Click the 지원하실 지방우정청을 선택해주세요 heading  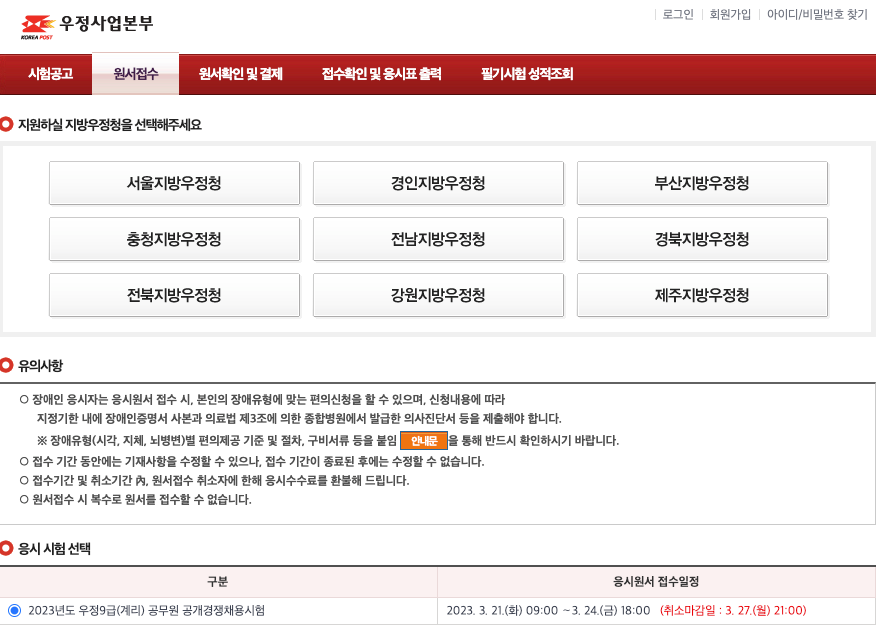(x=110, y=125)
